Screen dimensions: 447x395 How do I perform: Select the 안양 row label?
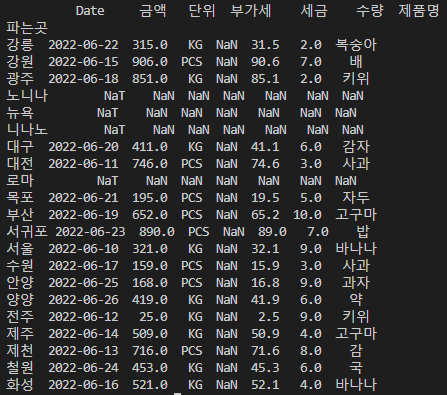[x=20, y=283]
